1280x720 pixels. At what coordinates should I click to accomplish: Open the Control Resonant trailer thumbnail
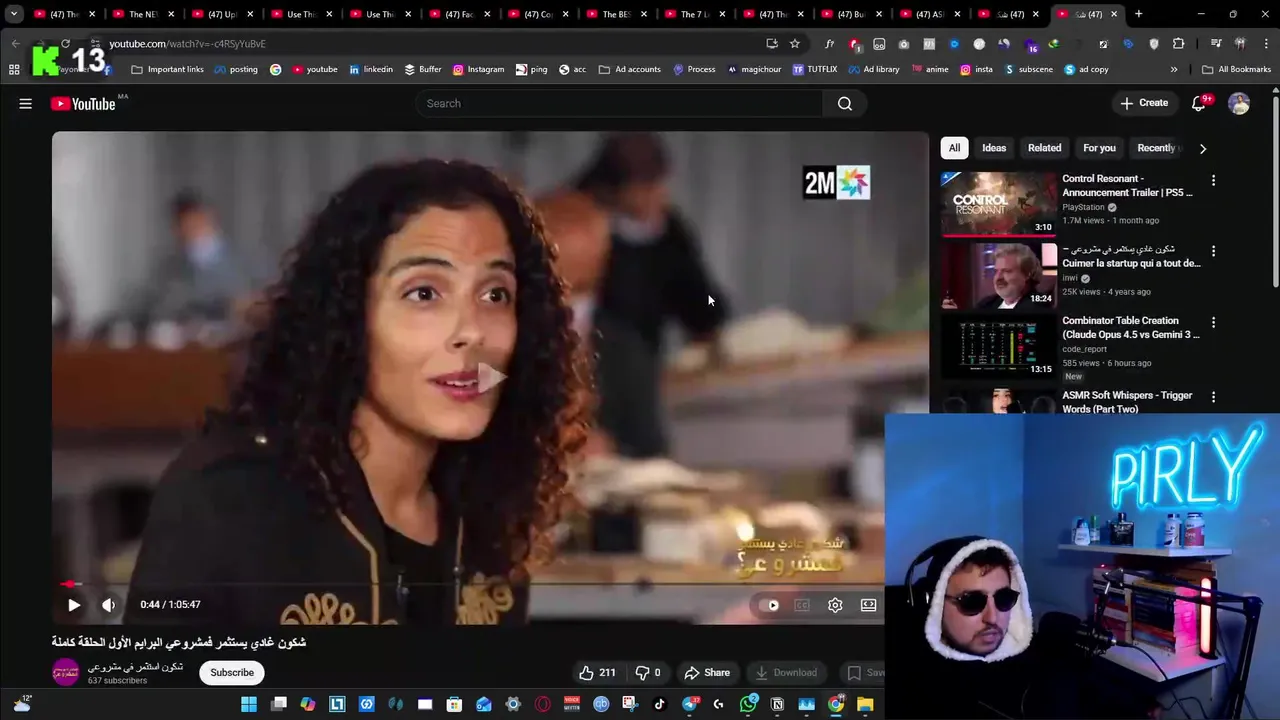(999, 204)
